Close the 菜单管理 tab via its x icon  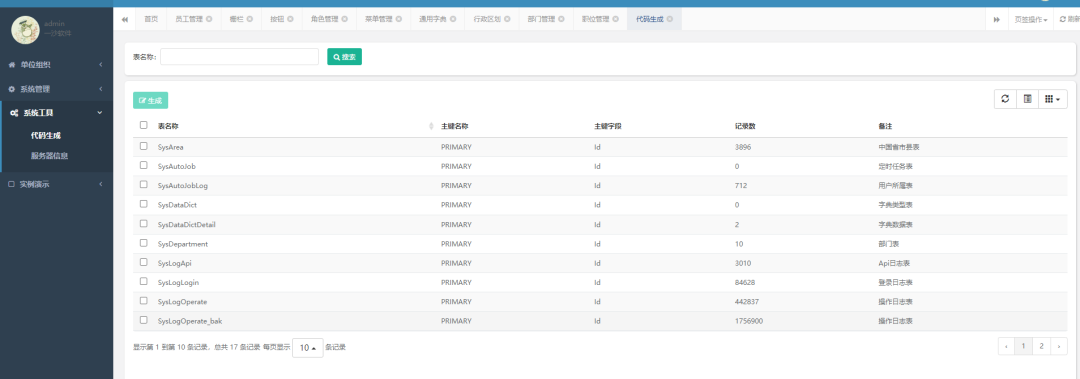point(398,19)
